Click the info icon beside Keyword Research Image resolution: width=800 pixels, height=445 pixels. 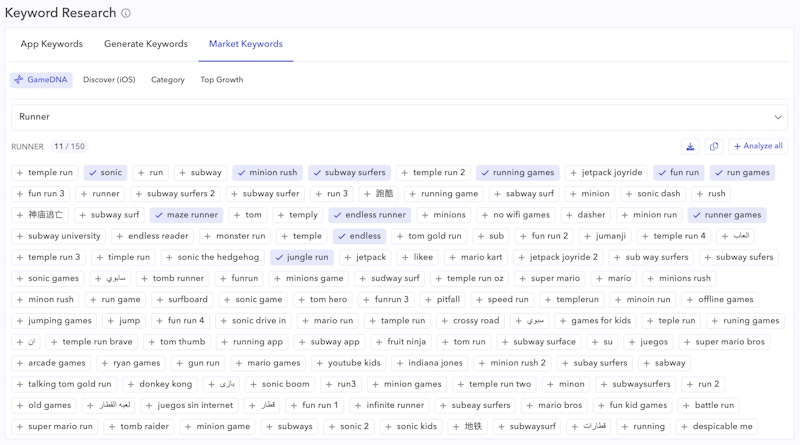pyautogui.click(x=125, y=14)
